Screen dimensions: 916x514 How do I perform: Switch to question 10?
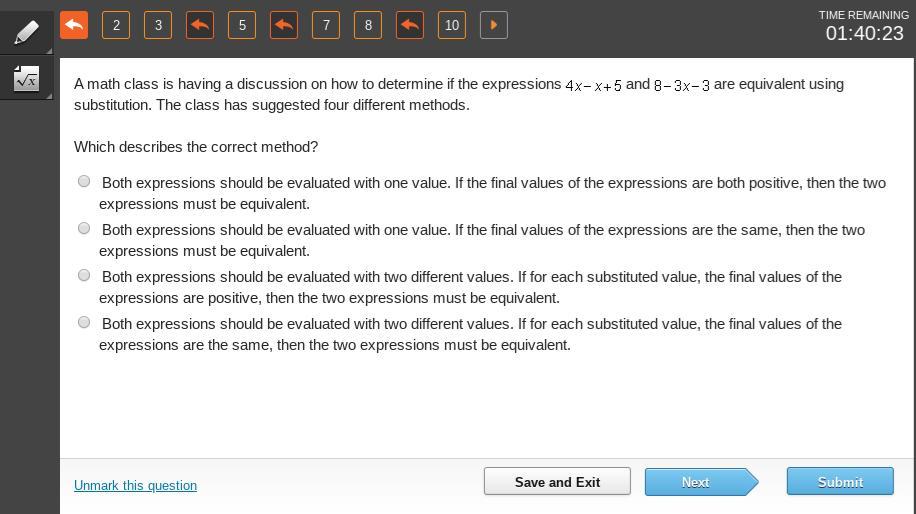(x=452, y=25)
